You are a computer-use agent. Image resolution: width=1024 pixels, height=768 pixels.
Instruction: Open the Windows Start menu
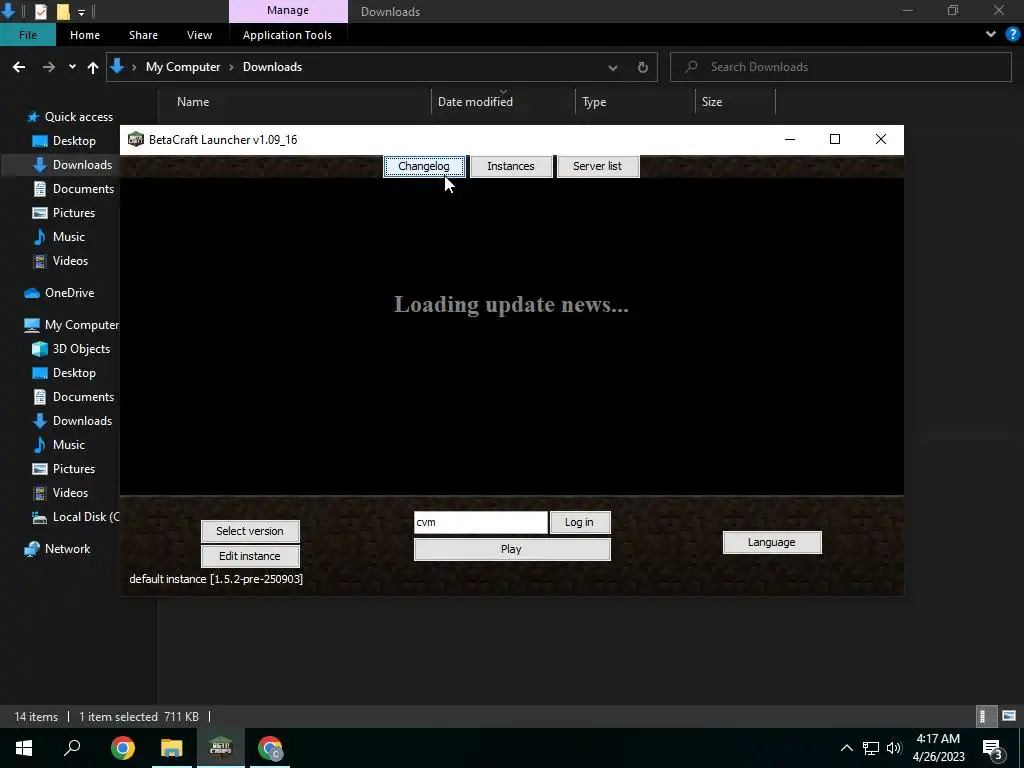point(24,748)
